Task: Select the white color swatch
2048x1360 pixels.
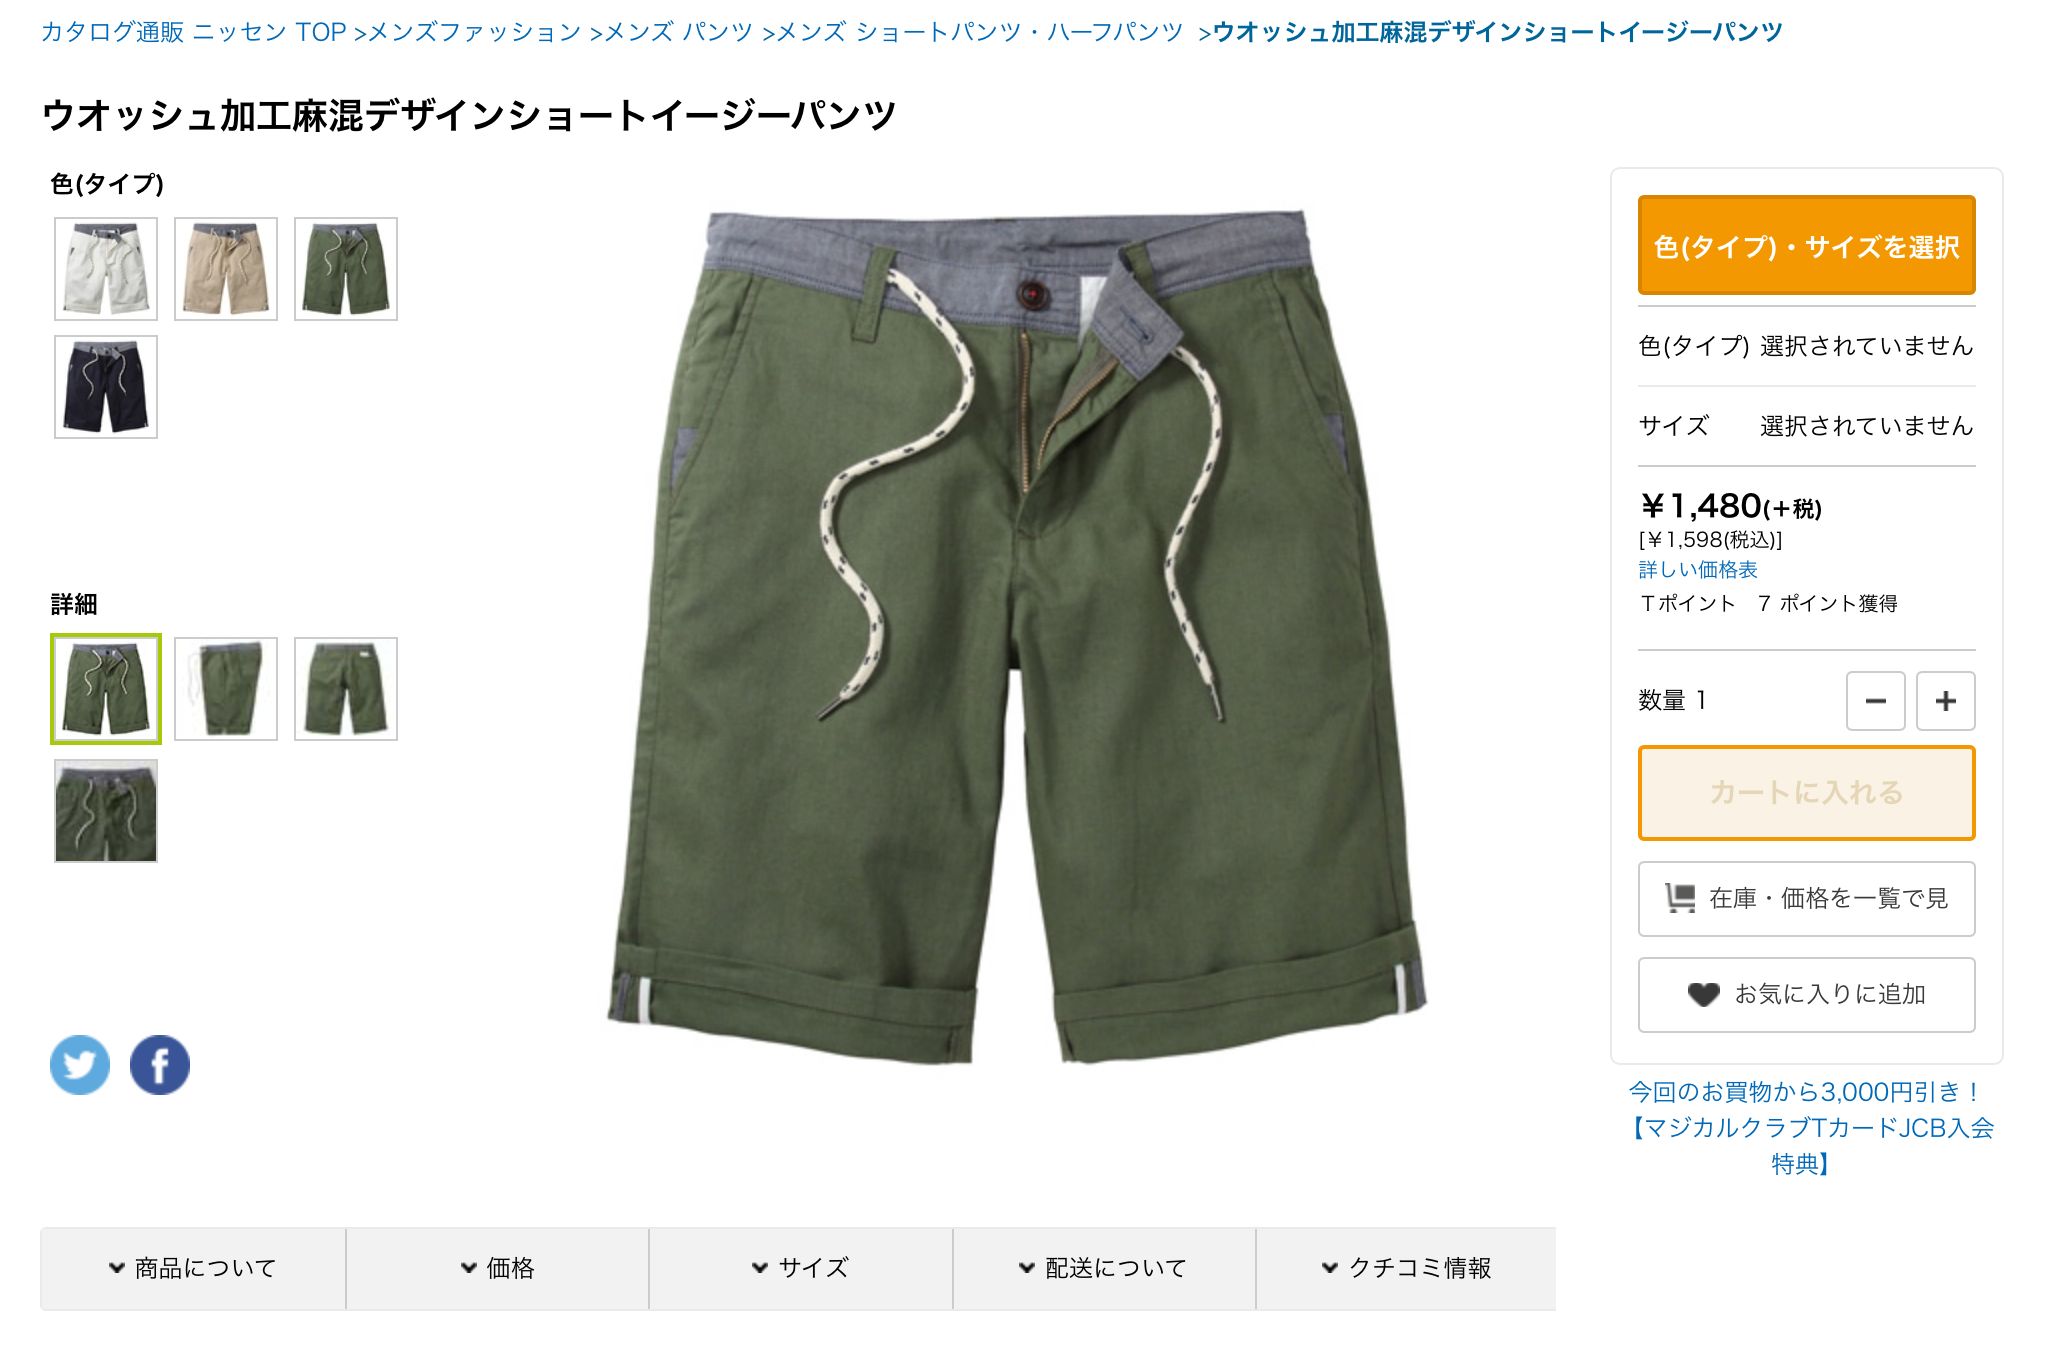Action: [x=106, y=269]
